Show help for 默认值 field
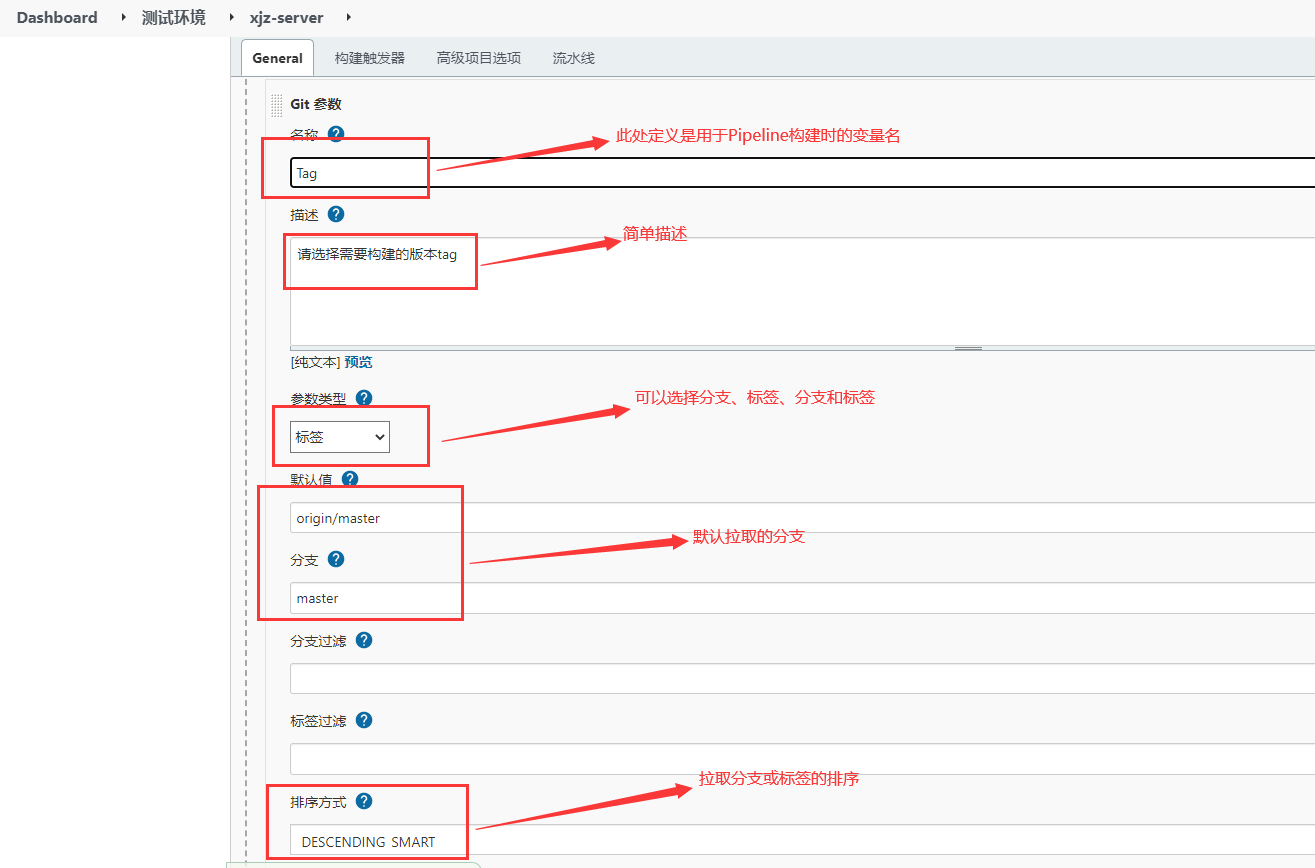1315x868 pixels. tap(350, 479)
